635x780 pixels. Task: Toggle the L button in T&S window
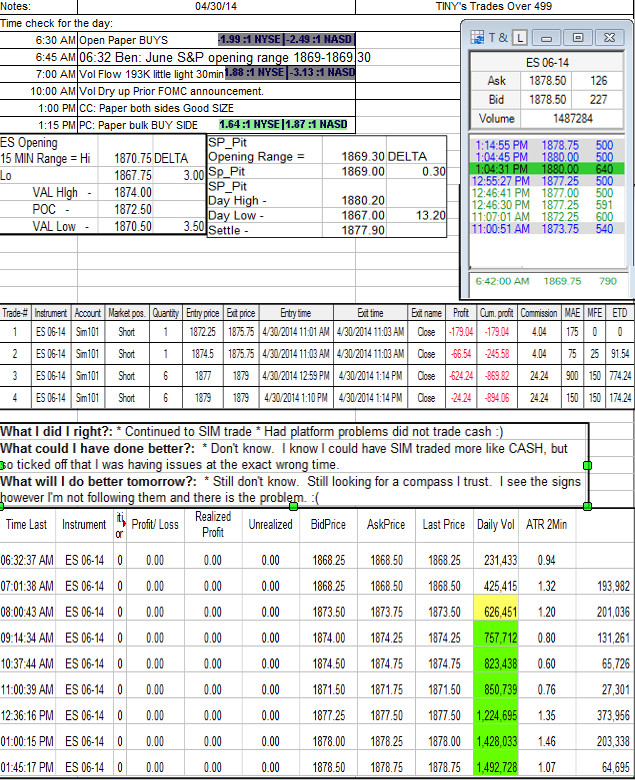tap(519, 38)
